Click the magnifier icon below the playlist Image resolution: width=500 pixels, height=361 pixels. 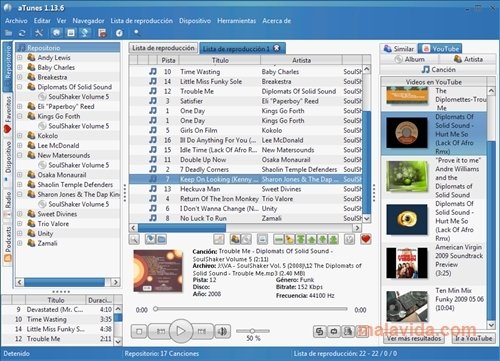(x=134, y=239)
